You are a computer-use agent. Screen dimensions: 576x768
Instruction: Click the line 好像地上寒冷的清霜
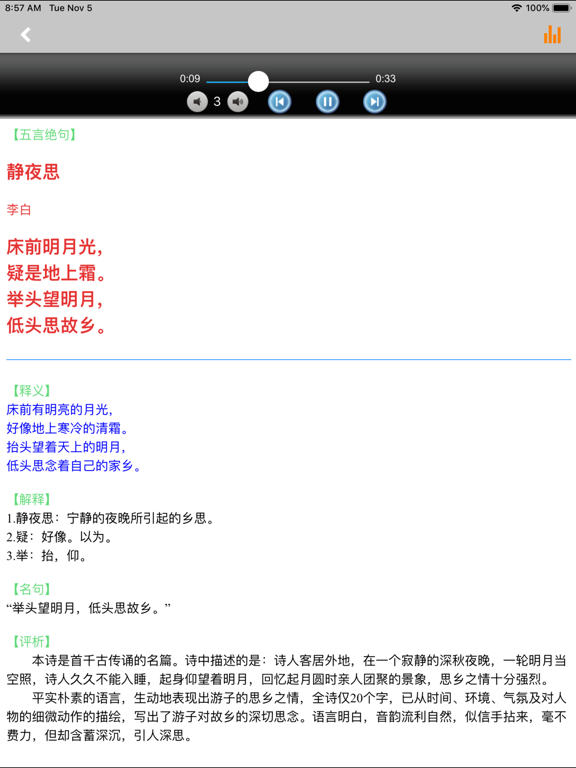(x=67, y=428)
